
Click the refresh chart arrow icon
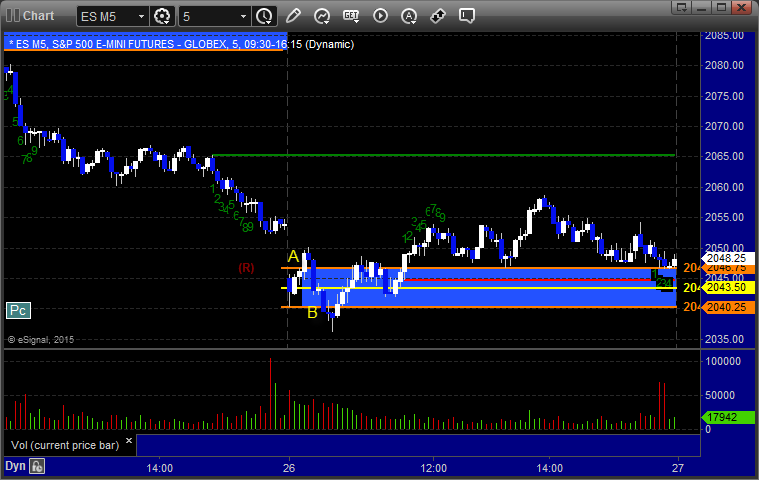pos(322,16)
